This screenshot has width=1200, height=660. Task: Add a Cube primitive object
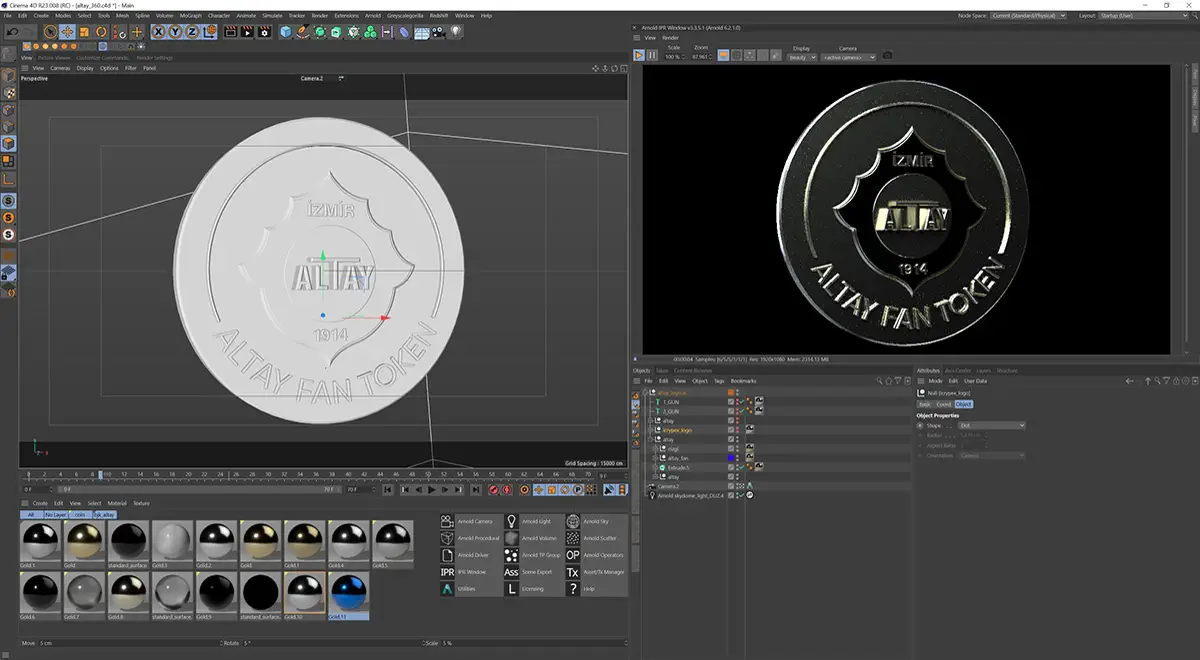pyautogui.click(x=285, y=32)
